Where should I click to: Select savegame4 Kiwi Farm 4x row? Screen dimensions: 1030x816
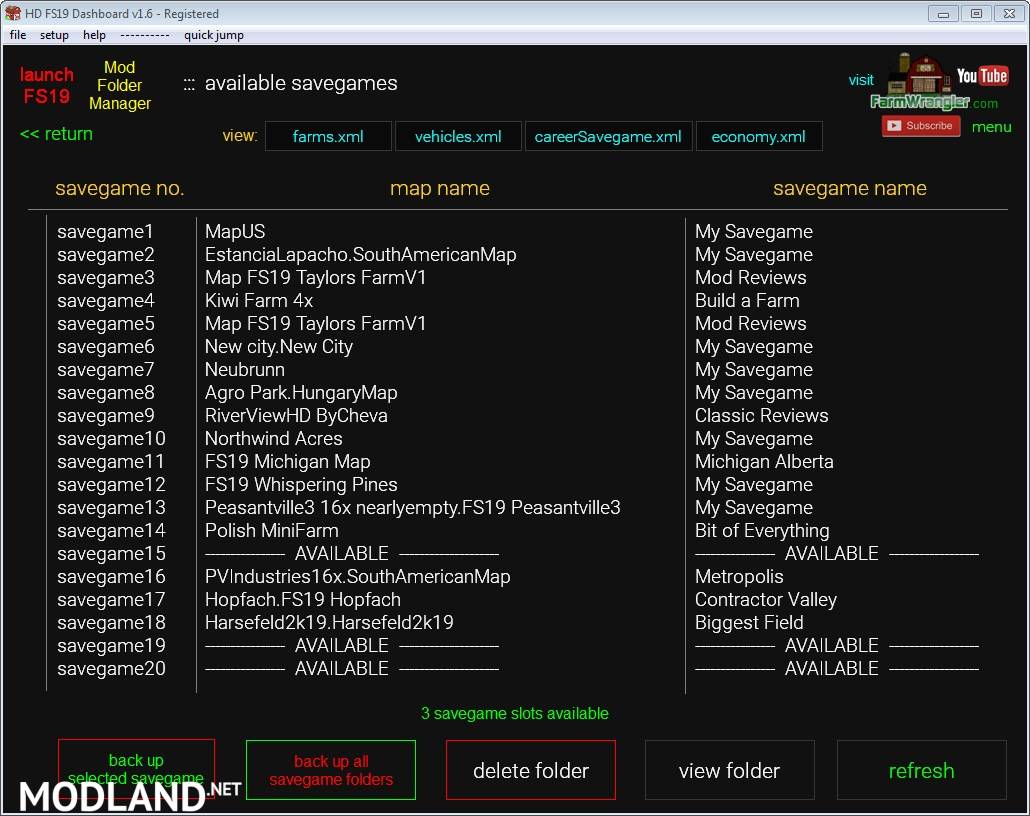pyautogui.click(x=259, y=300)
